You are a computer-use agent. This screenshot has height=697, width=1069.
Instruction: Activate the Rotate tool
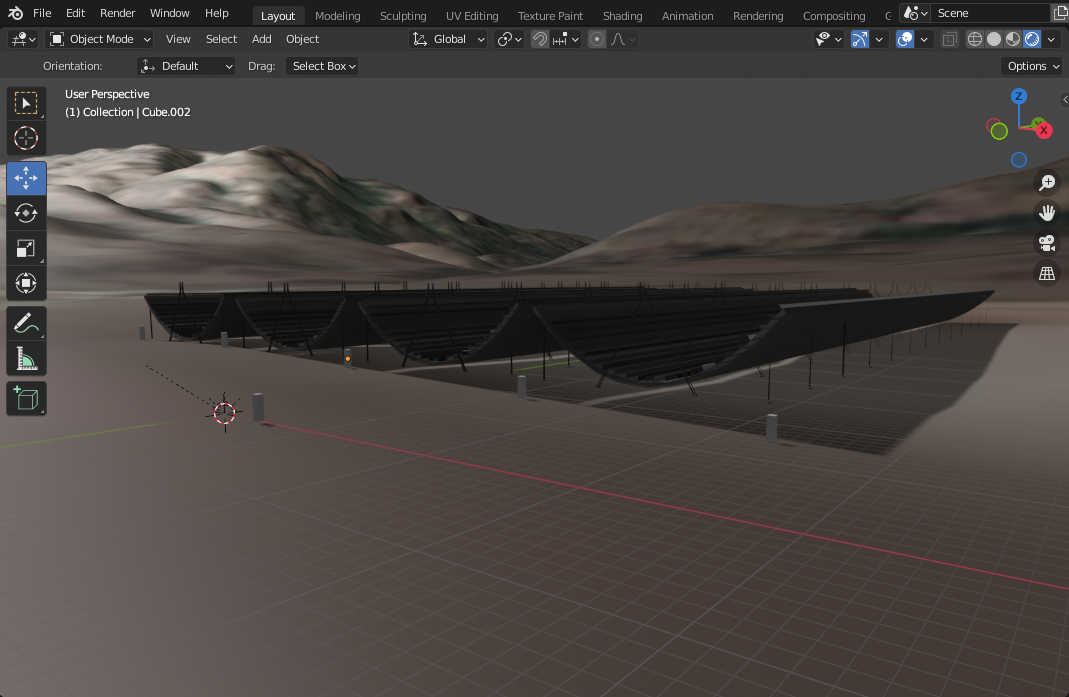[x=26, y=212]
